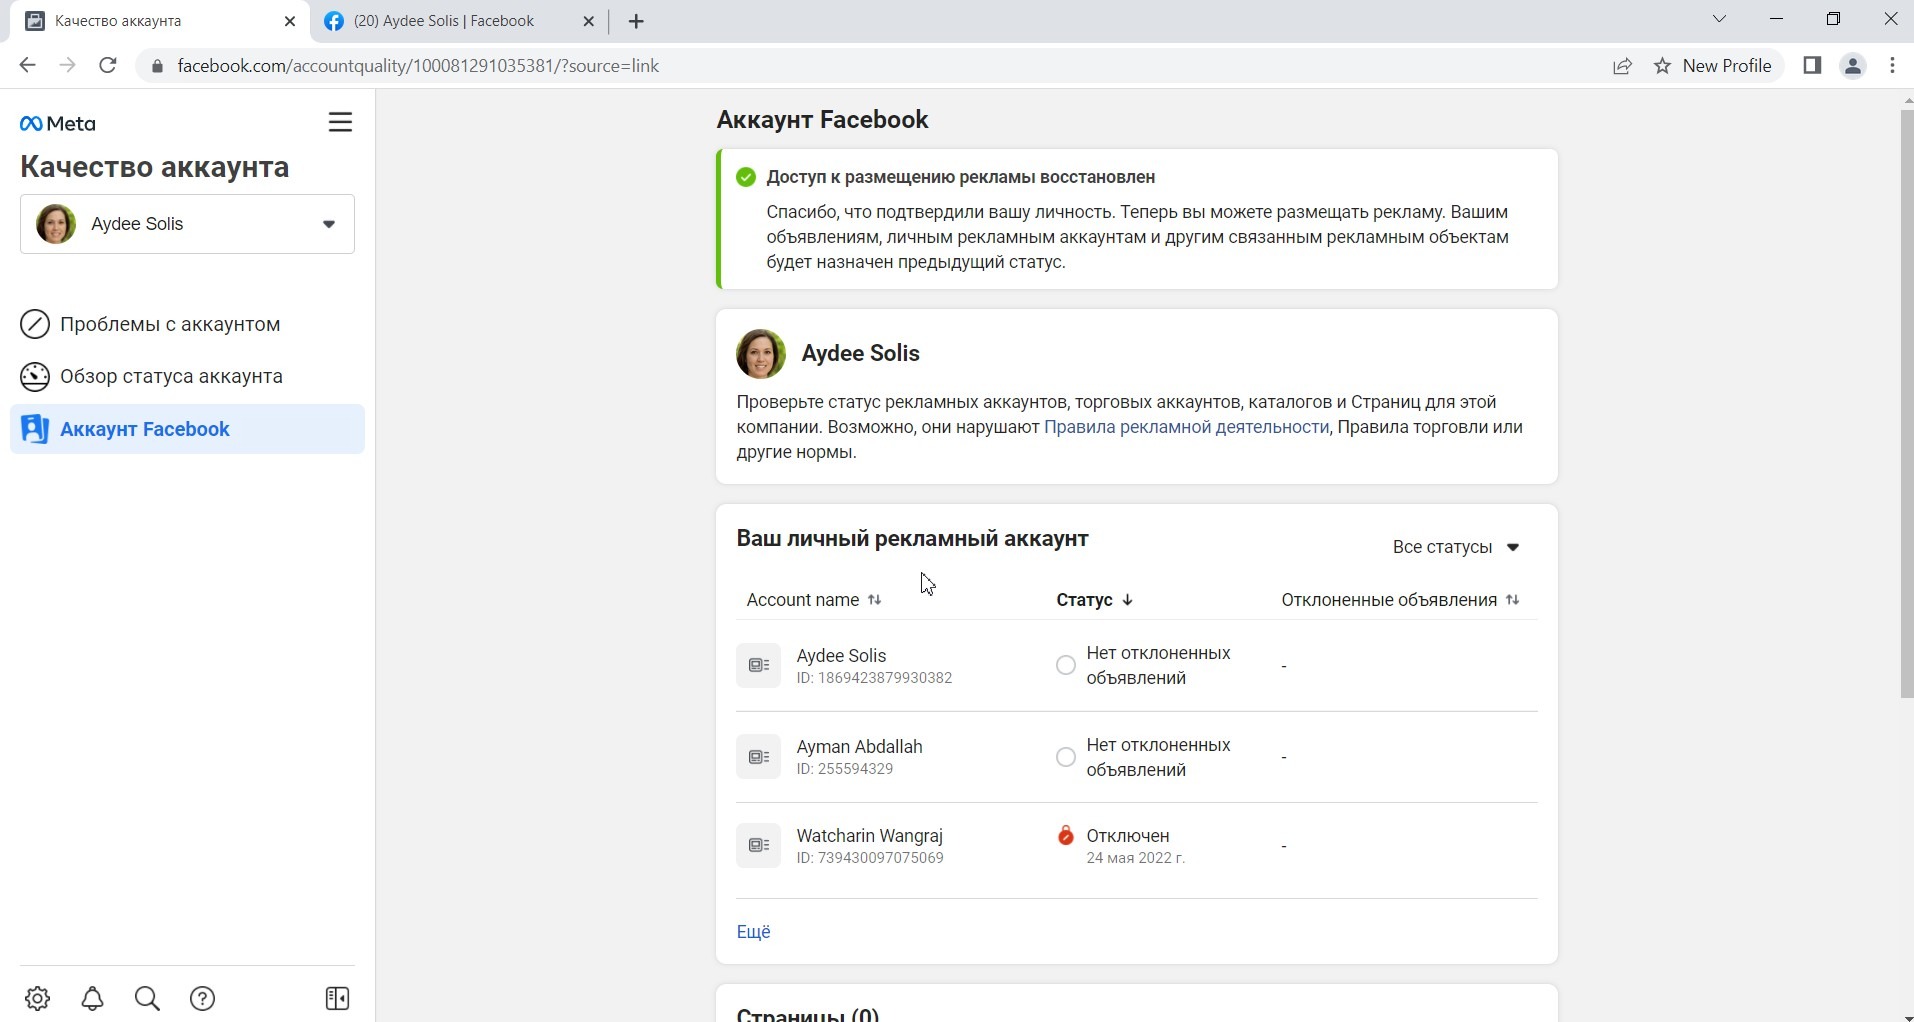Open notifications bell in sidebar footer
Screen dimensions: 1914x1022
pos(93,998)
